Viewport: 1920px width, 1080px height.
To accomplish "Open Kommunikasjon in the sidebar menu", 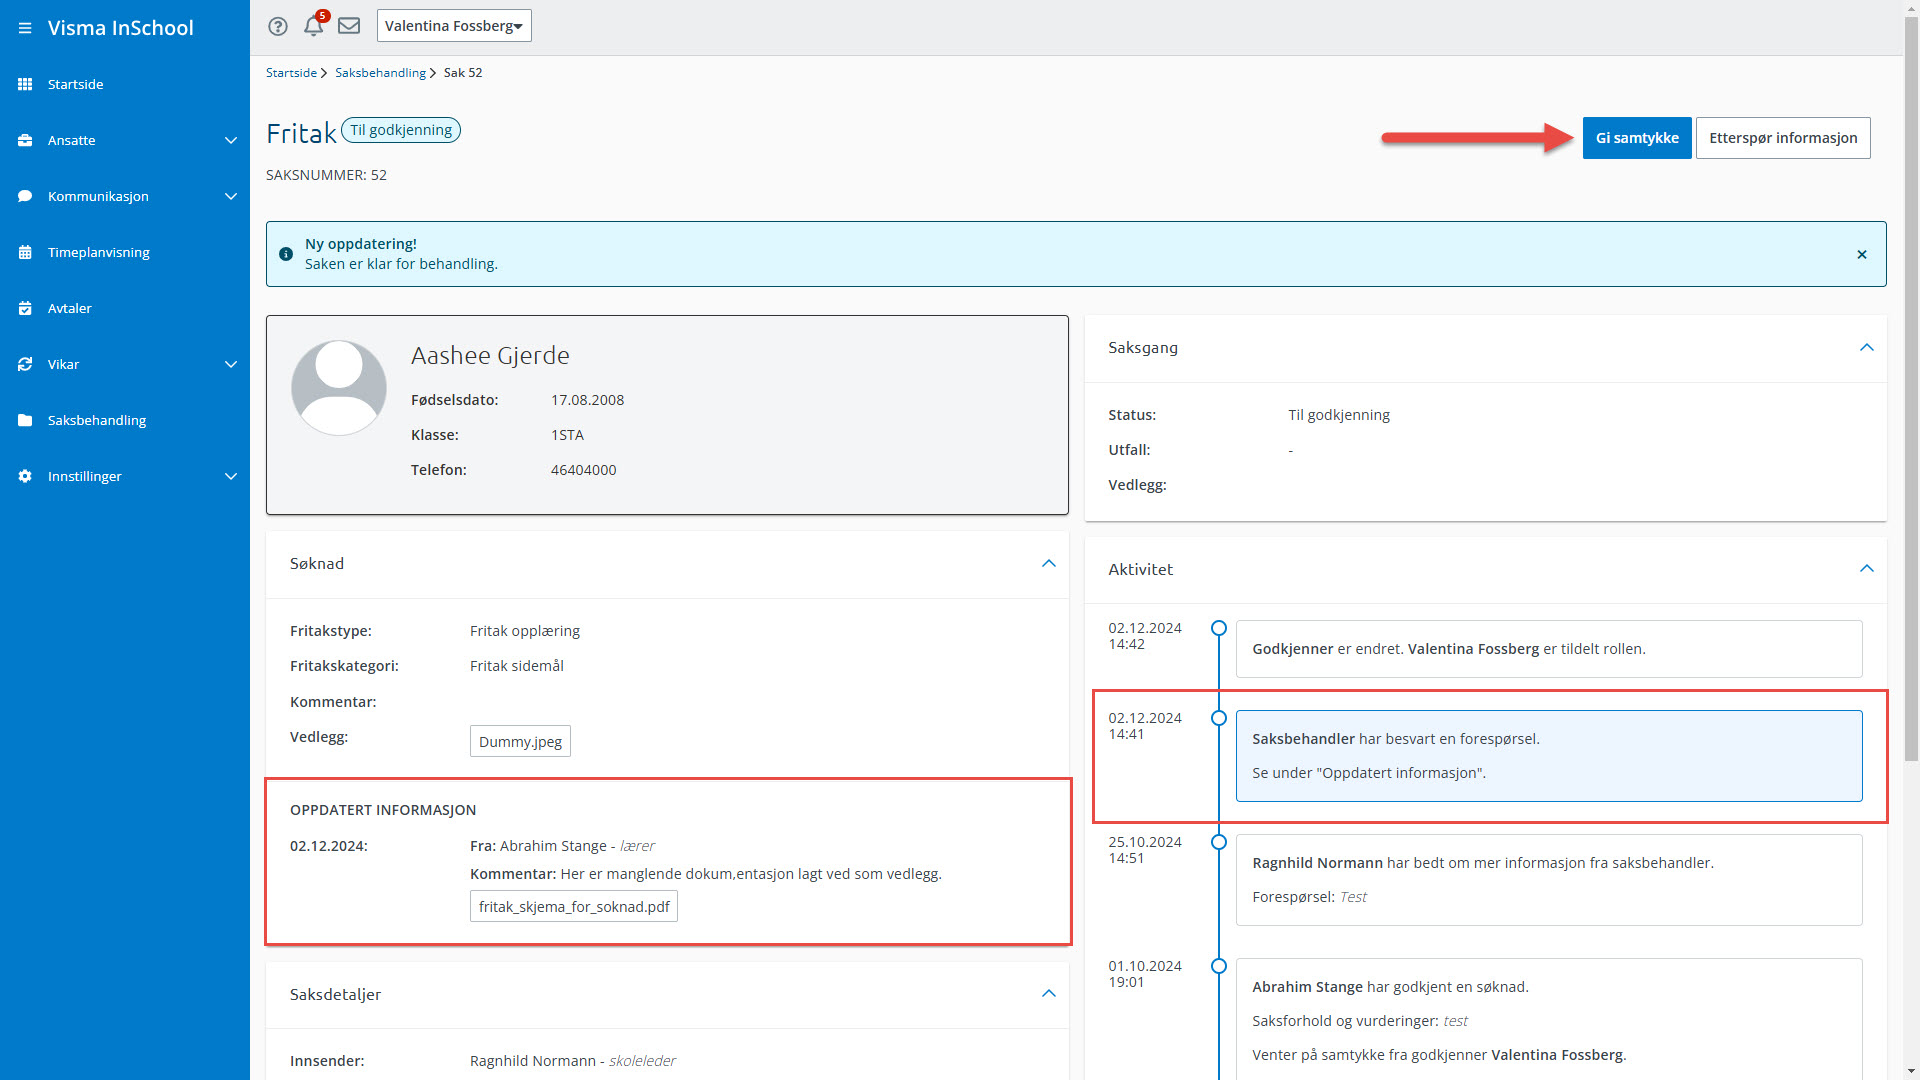I will tap(98, 196).
